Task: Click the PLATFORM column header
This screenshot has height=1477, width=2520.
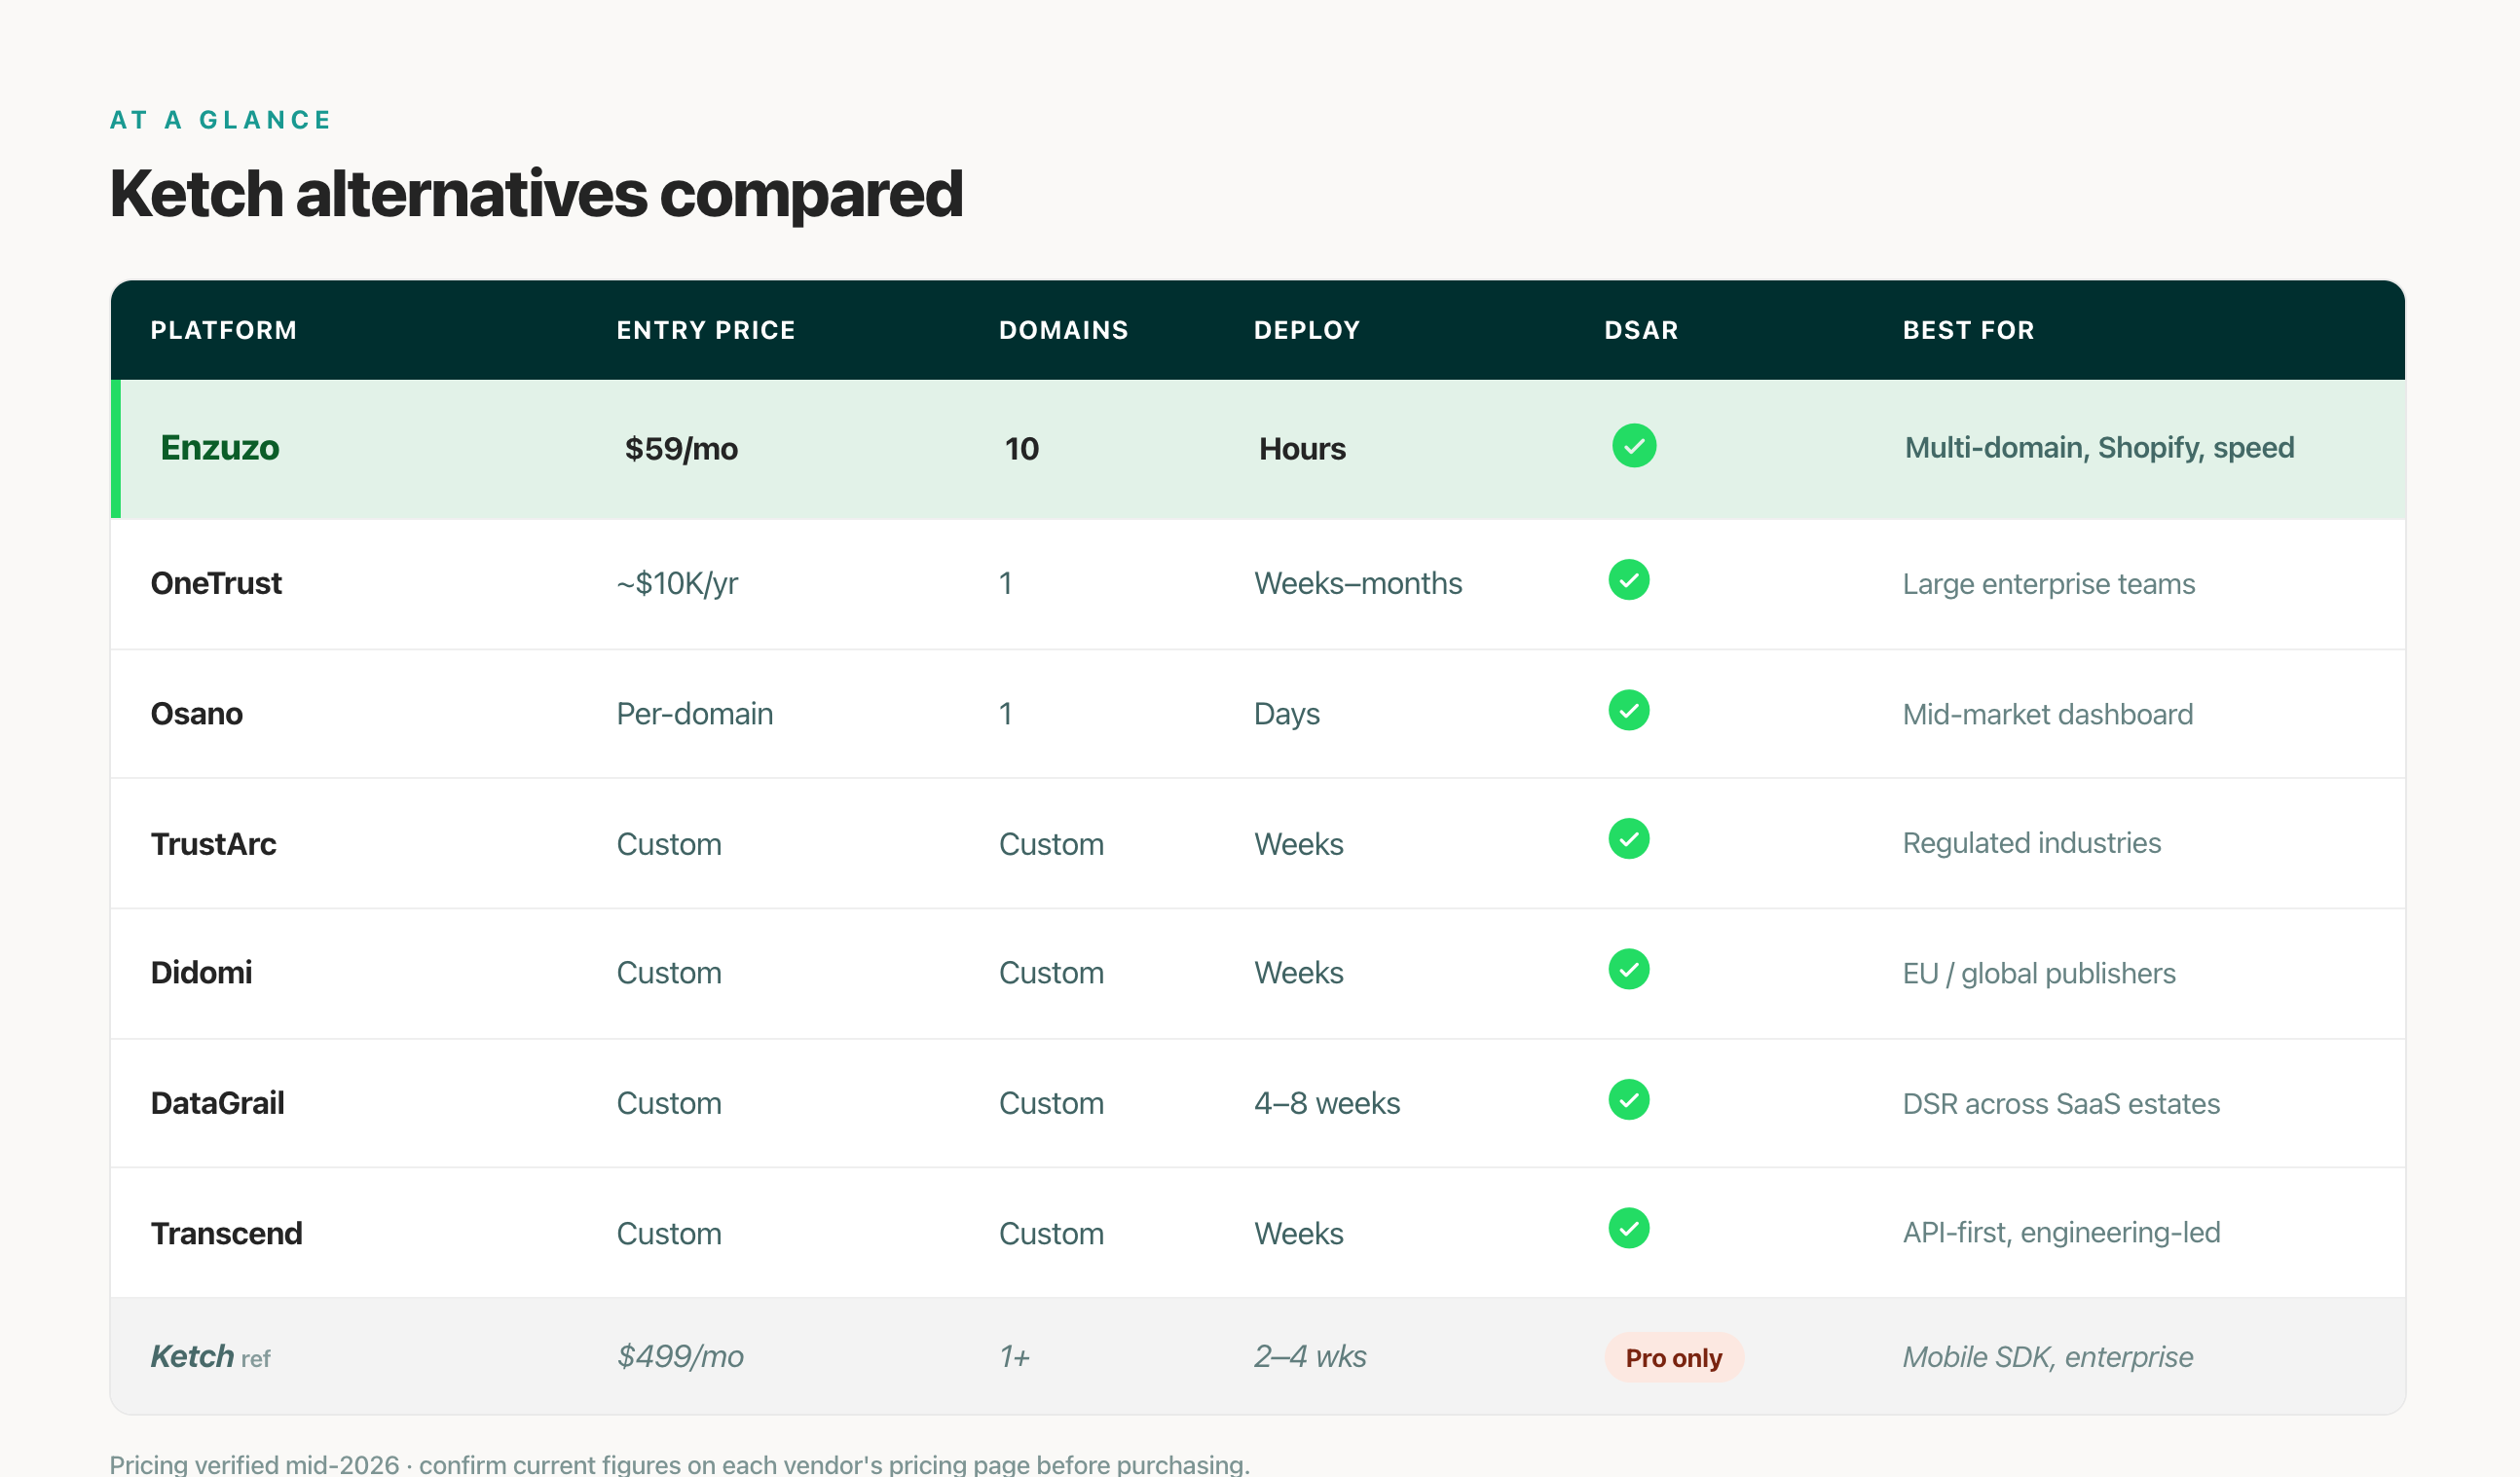Action: click(224, 330)
